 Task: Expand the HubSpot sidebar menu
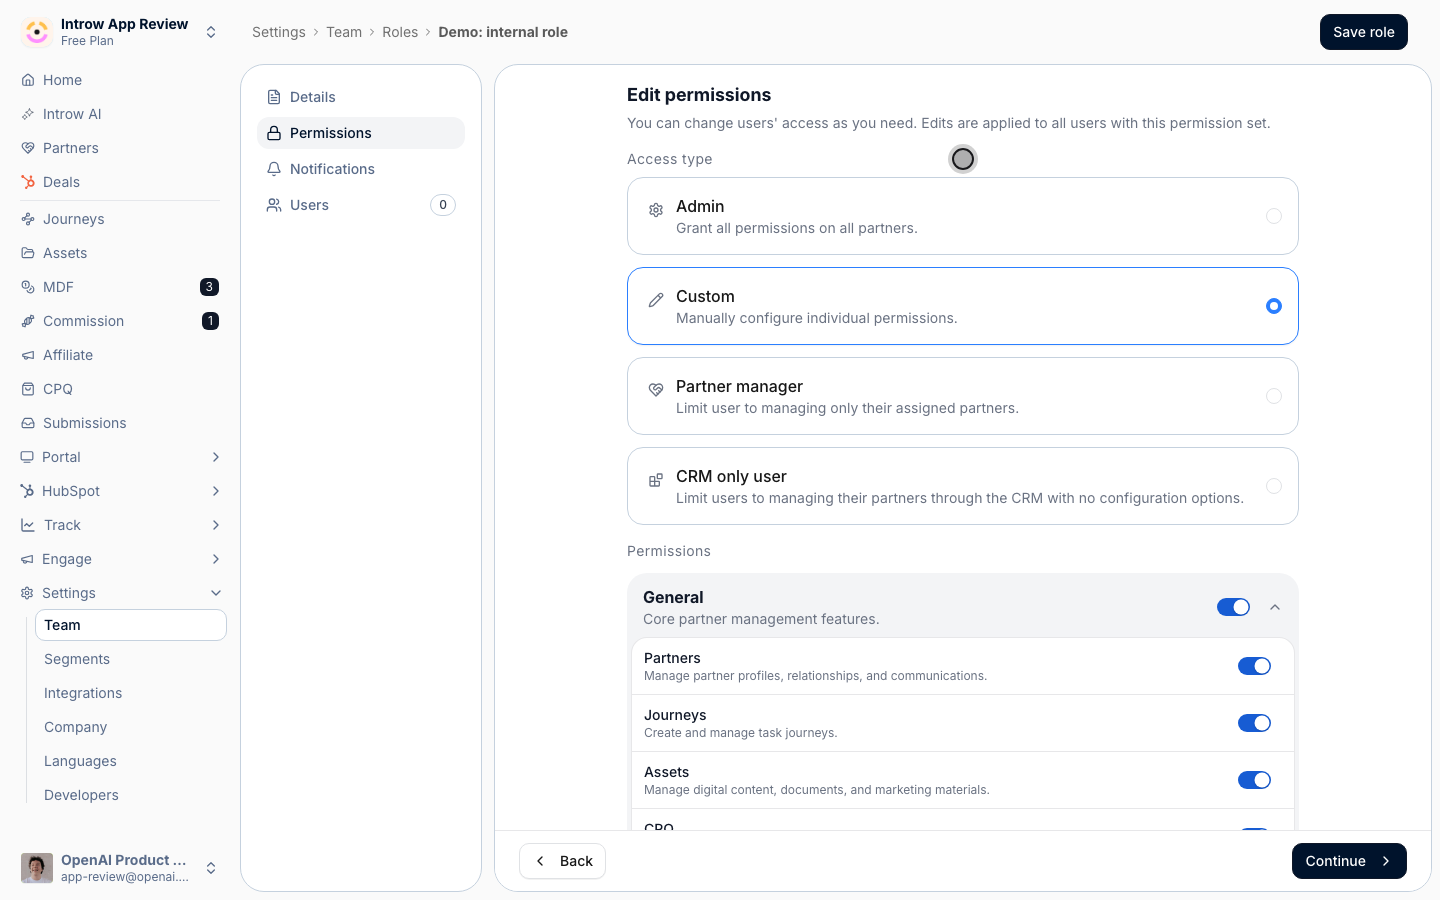coord(216,491)
